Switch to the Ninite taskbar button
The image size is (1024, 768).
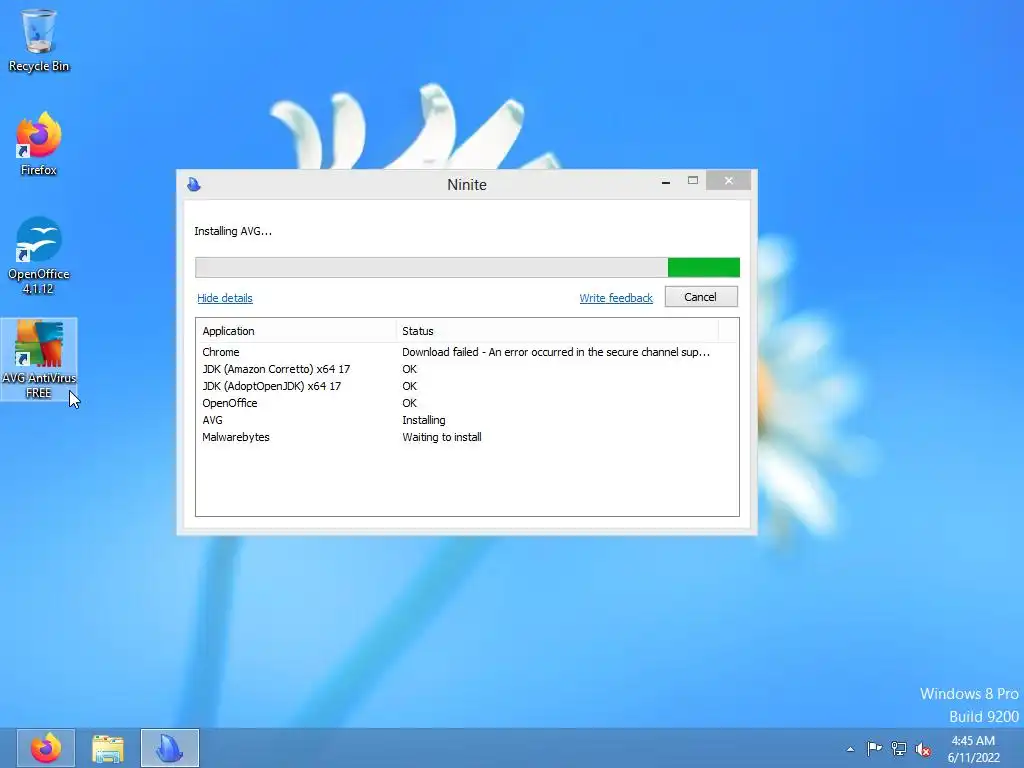click(x=170, y=748)
